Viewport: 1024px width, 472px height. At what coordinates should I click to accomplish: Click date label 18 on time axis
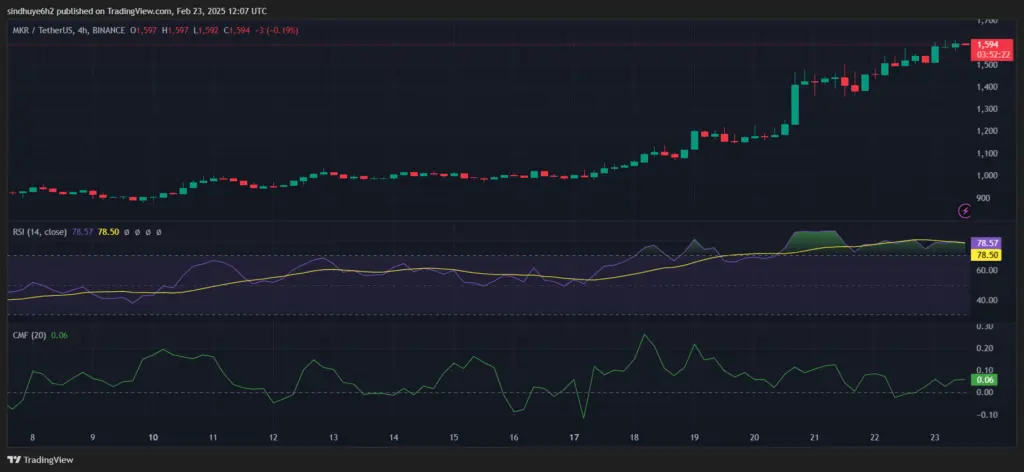point(635,438)
